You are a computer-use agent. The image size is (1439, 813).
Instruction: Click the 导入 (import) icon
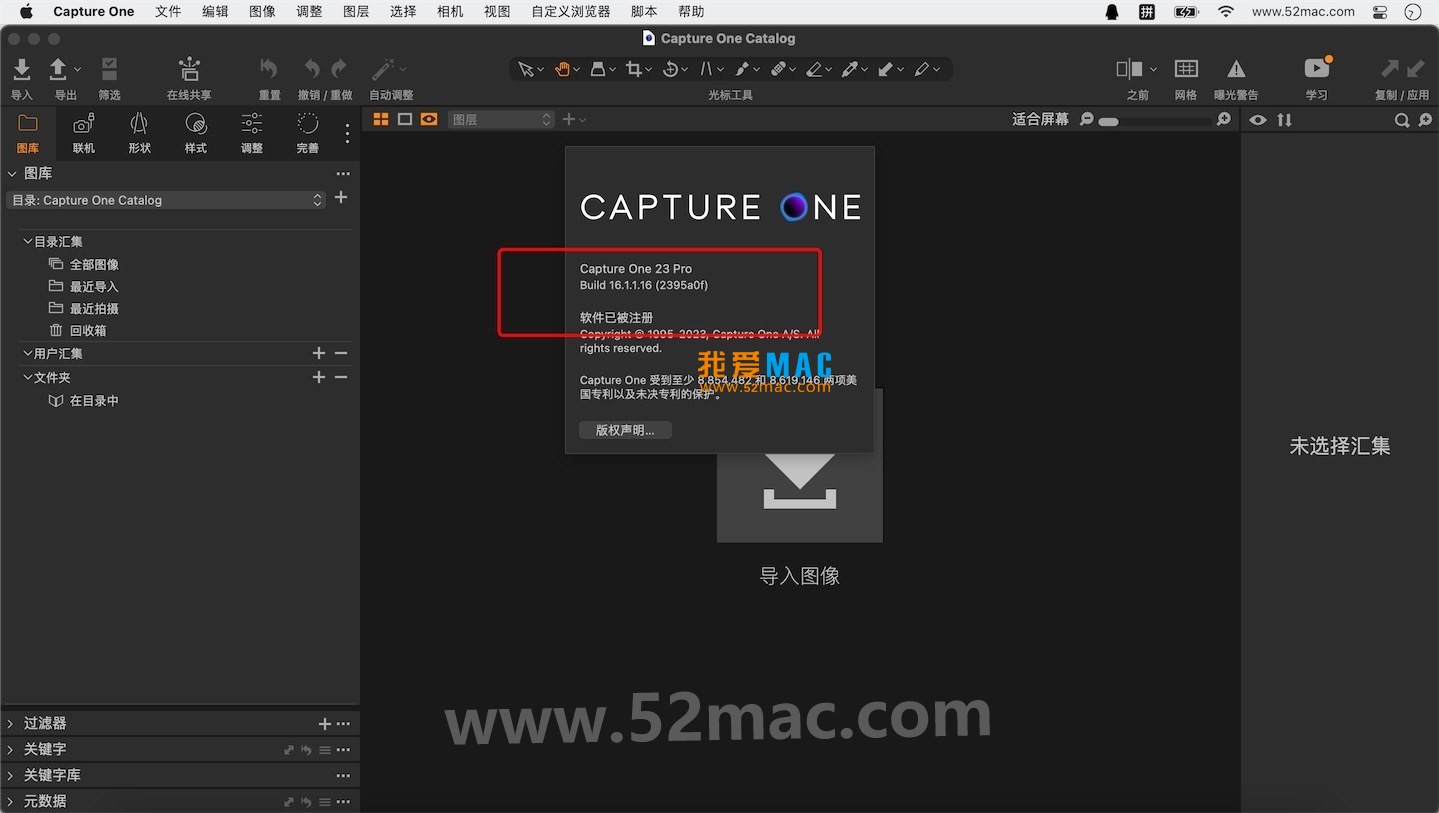[x=21, y=70]
